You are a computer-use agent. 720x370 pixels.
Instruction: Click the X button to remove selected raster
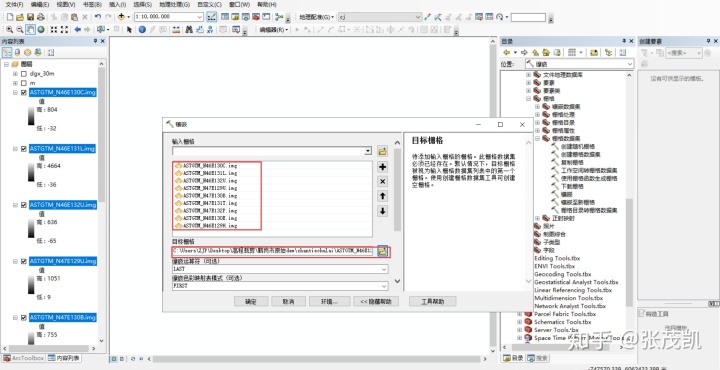click(382, 181)
